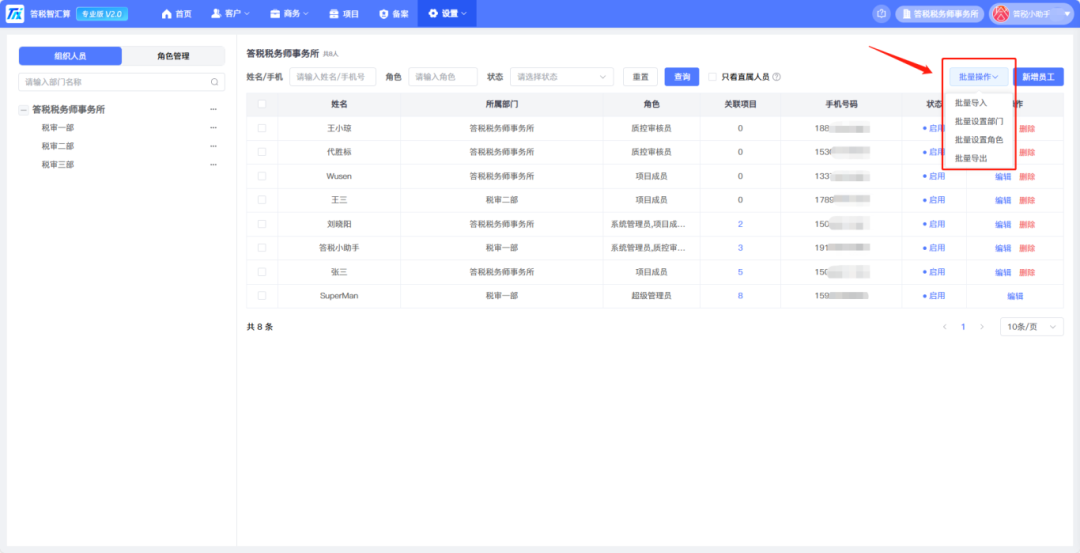
Task: Click the 新增员工 button
Action: [x=1038, y=77]
